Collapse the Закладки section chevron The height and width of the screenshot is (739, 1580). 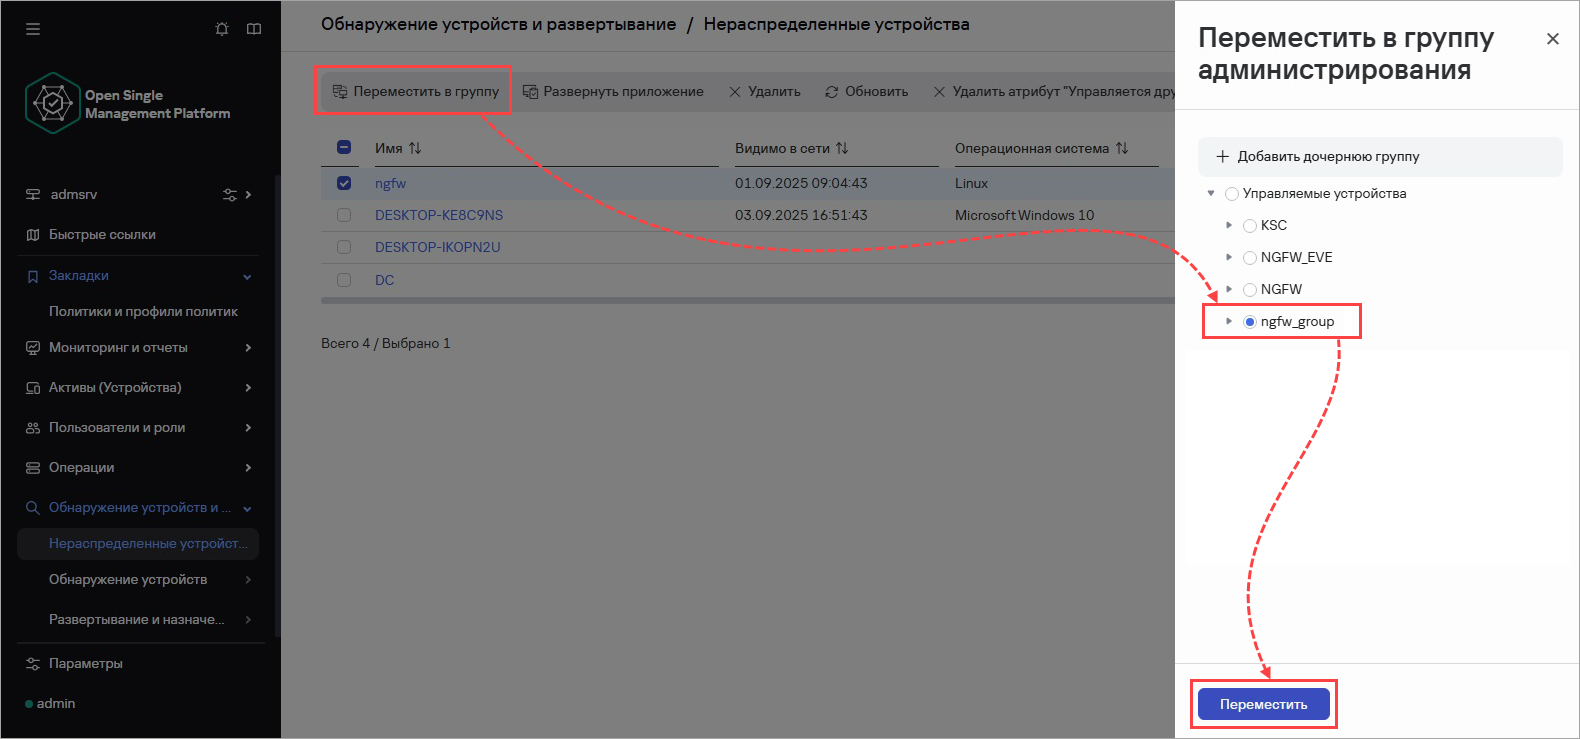(248, 276)
